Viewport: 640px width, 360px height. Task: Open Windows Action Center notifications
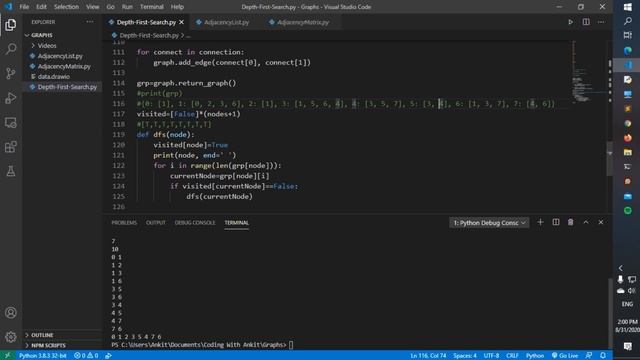[627, 346]
